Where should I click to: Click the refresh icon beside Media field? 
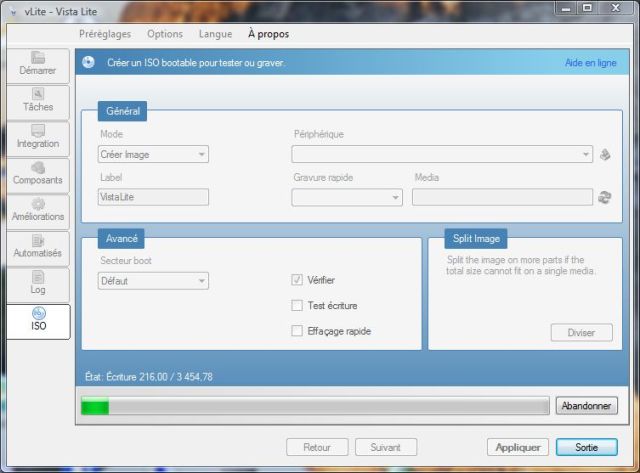tap(604, 198)
